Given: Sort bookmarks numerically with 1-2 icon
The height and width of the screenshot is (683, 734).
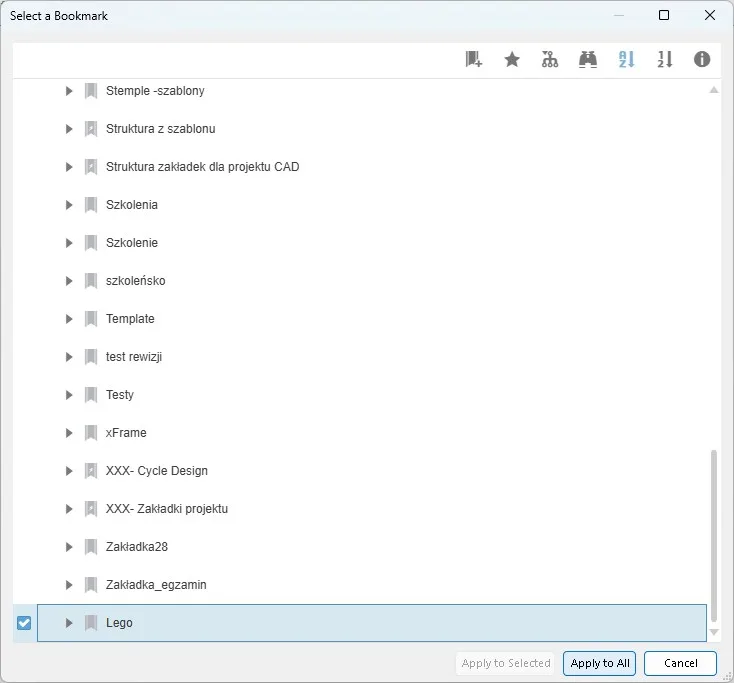Looking at the screenshot, I should 665,59.
